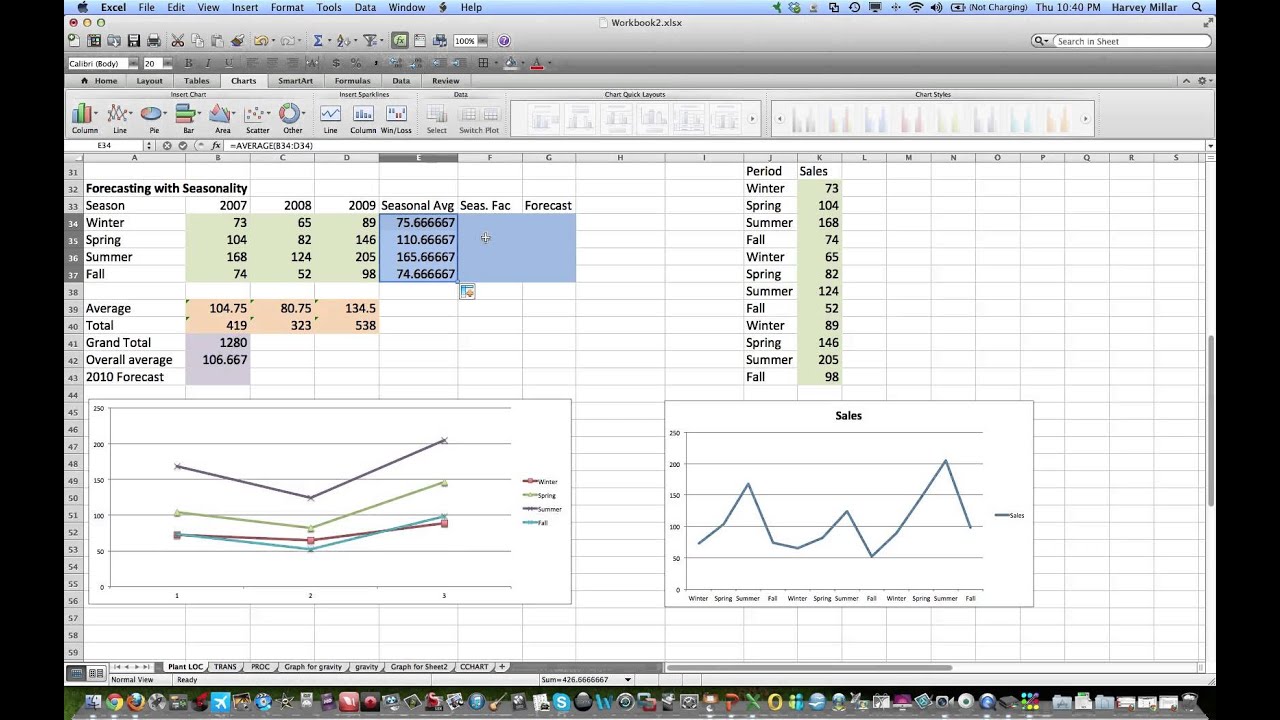Select cell containing 106.667 Overall average
The height and width of the screenshot is (720, 1280).
point(218,360)
